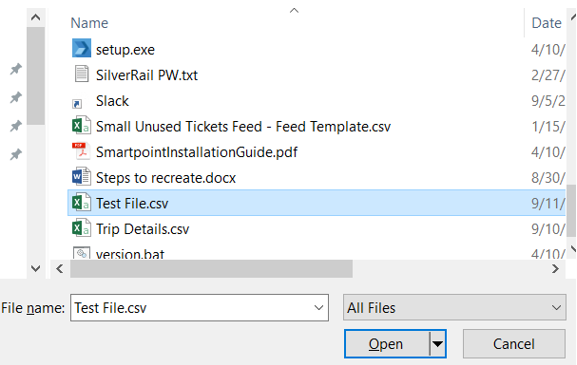Screen dimensions: 577x365
Task: Click the topmost pin icon in sidebar
Action: click(x=16, y=69)
